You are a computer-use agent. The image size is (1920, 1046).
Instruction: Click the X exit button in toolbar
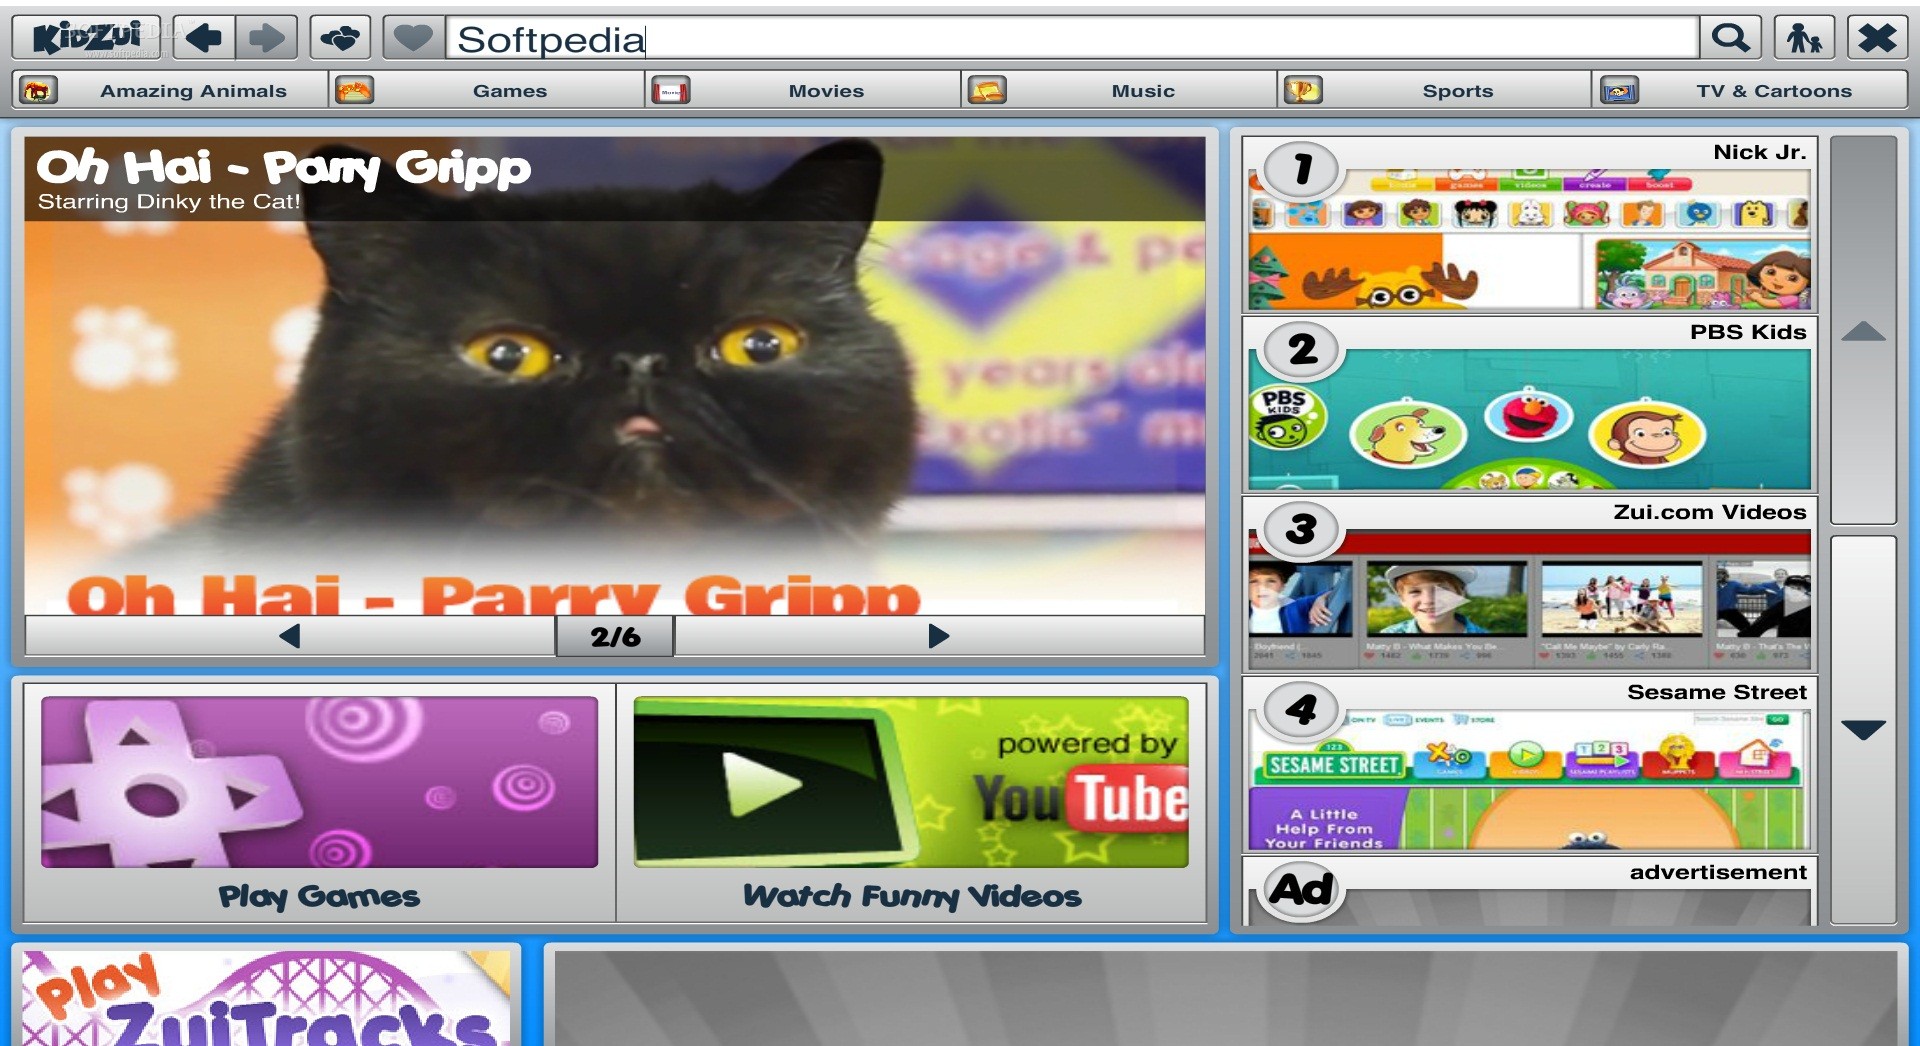1877,38
